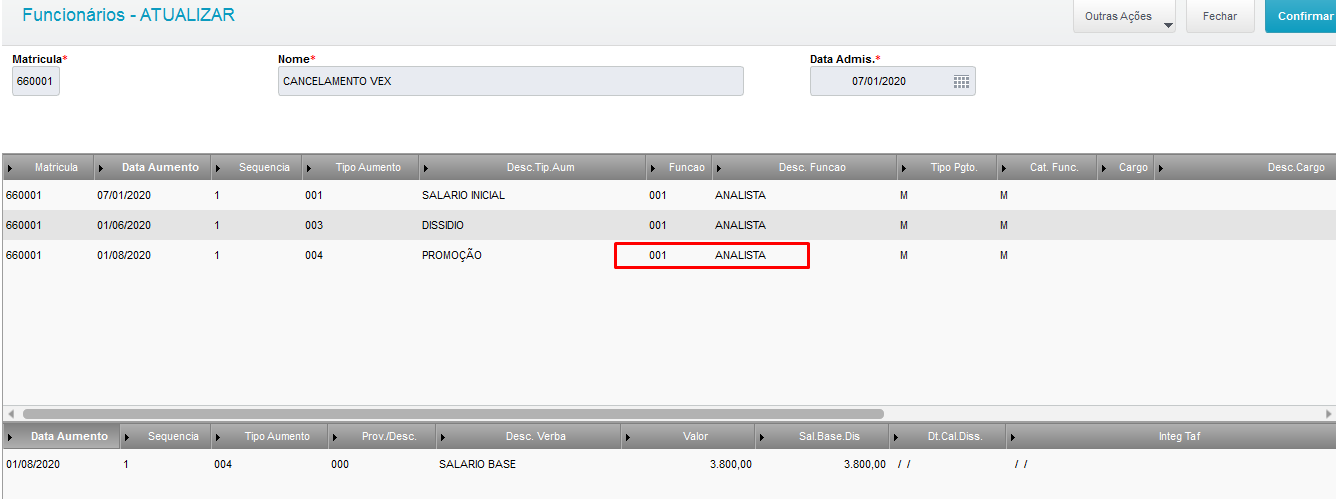Click the date cell 07/01/2020
This screenshot has height=499, width=1336.
point(124,195)
